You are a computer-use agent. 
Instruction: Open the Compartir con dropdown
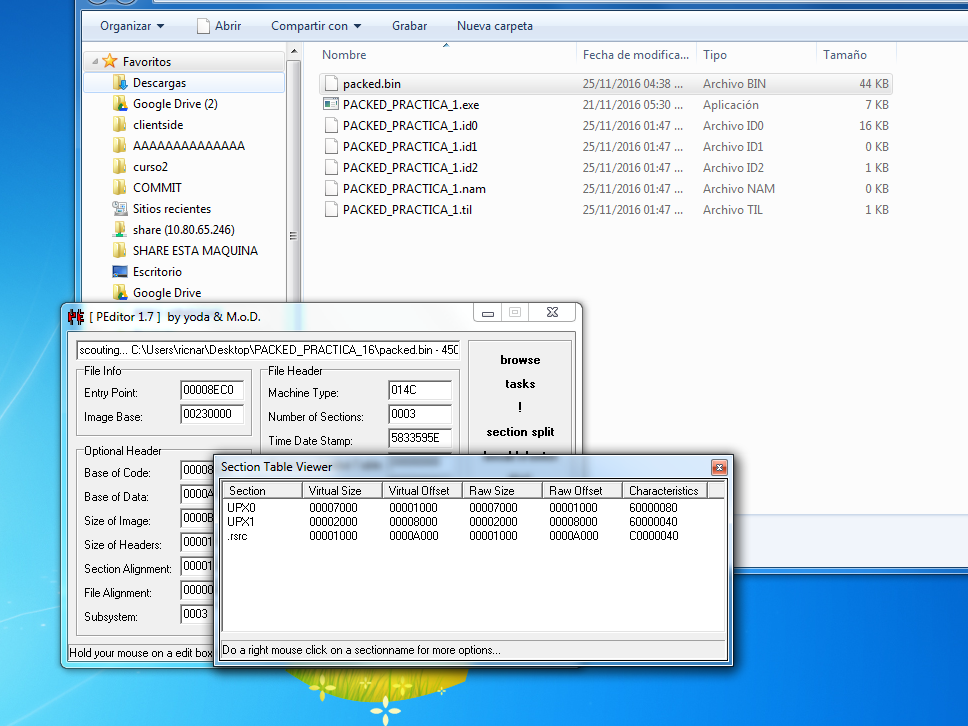pyautogui.click(x=316, y=26)
